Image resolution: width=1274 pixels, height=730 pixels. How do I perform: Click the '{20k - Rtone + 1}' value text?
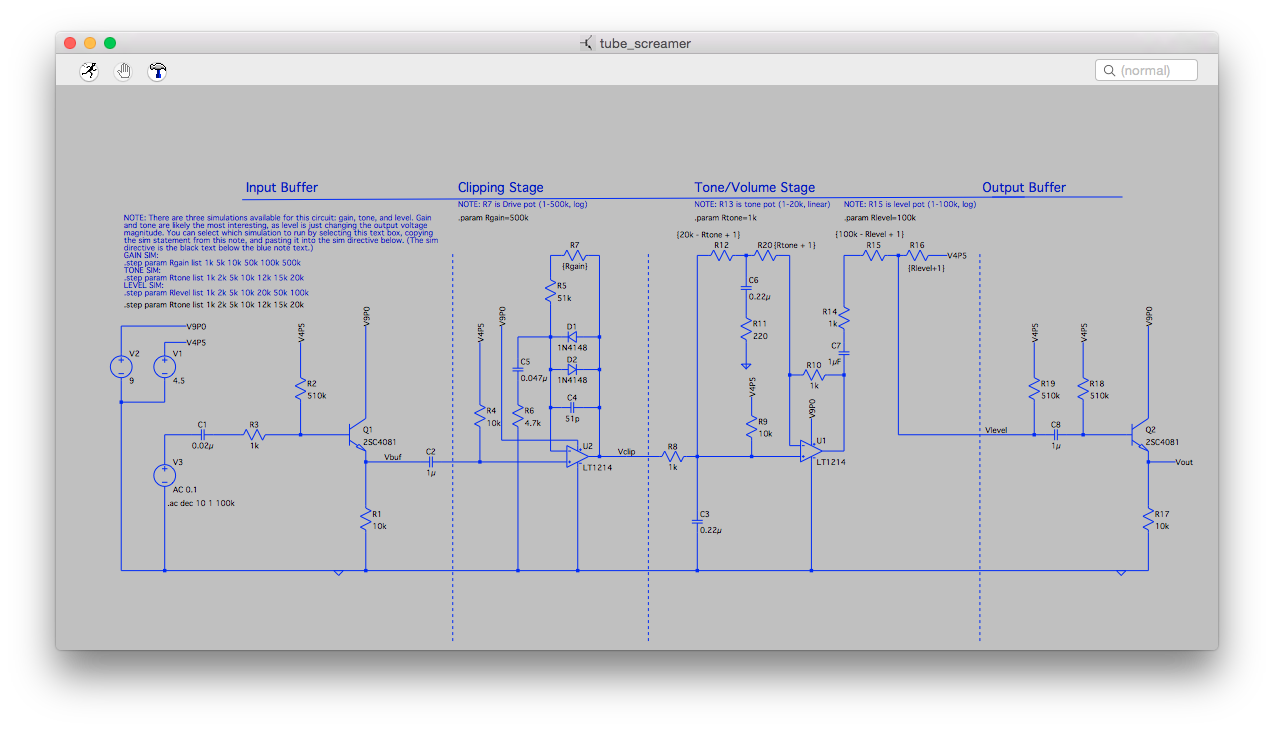click(x=708, y=234)
